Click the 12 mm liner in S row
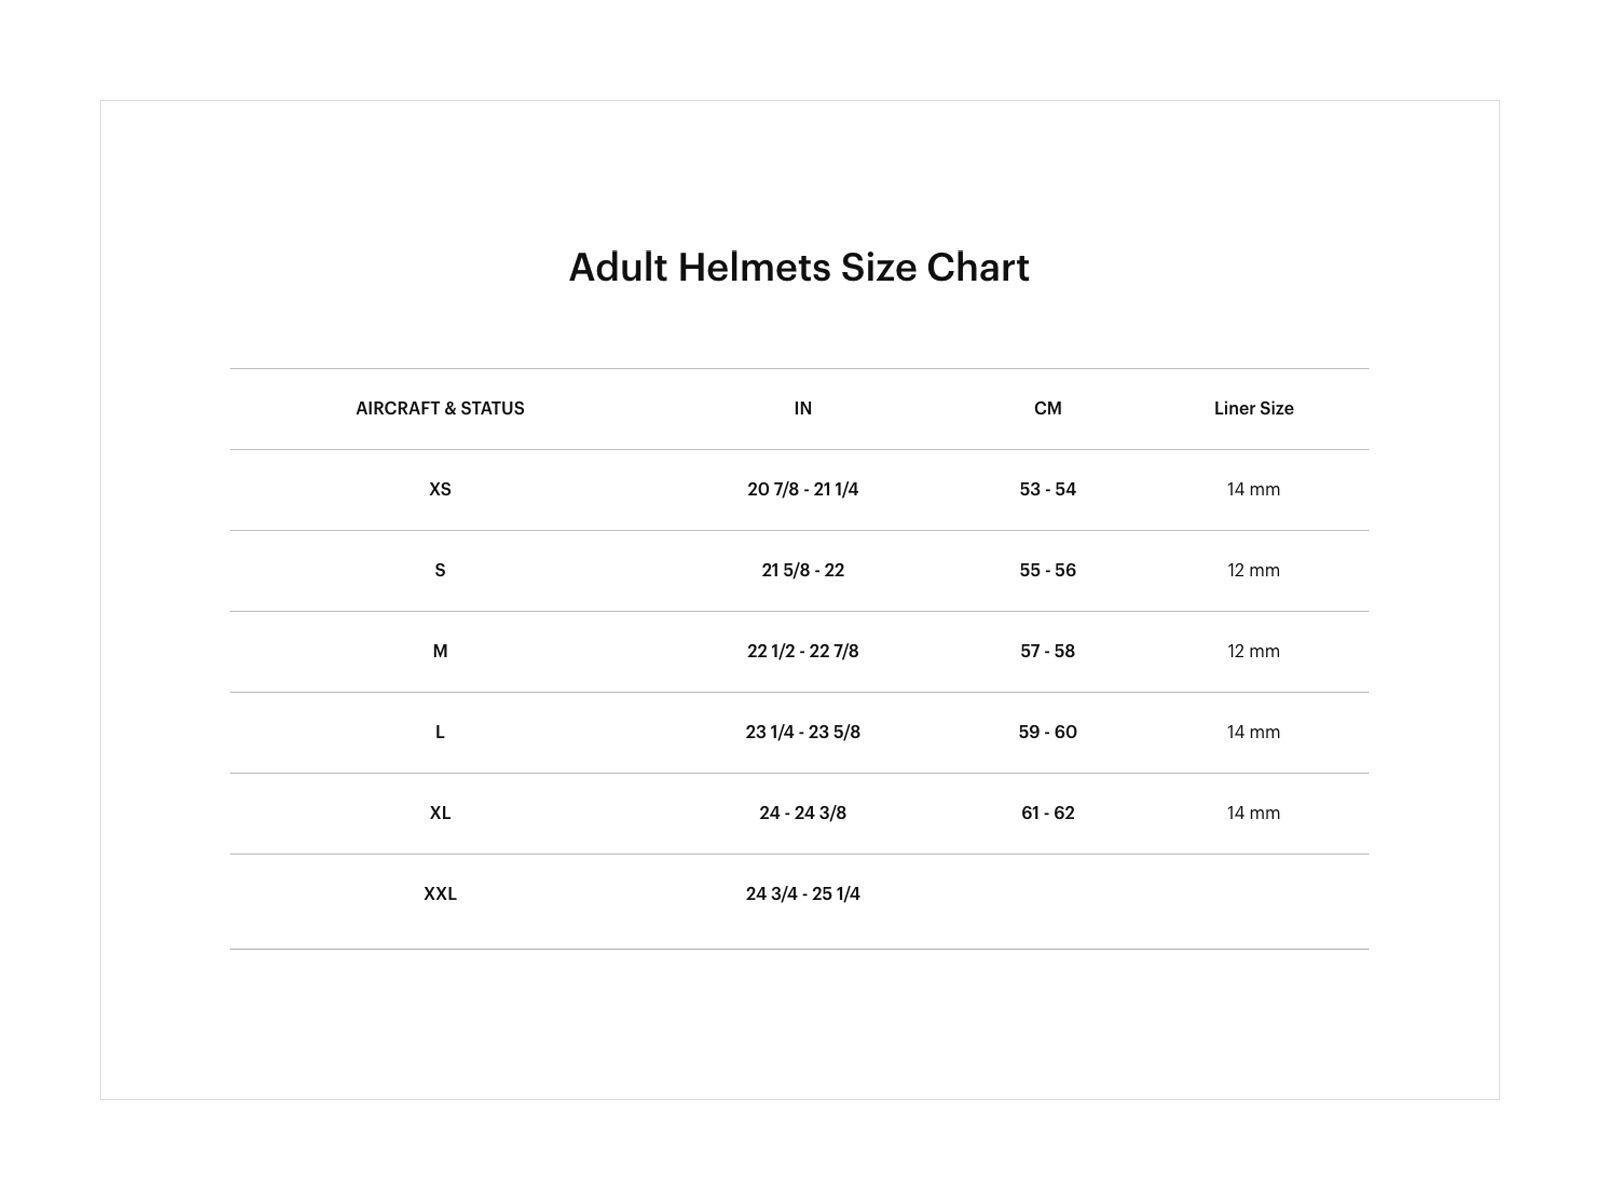Viewport: 1600px width, 1200px height. pos(1254,570)
